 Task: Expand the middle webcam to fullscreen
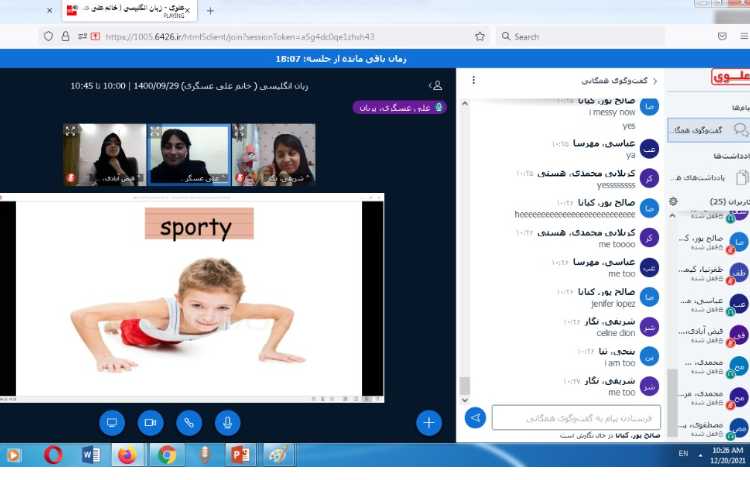[x=156, y=131]
